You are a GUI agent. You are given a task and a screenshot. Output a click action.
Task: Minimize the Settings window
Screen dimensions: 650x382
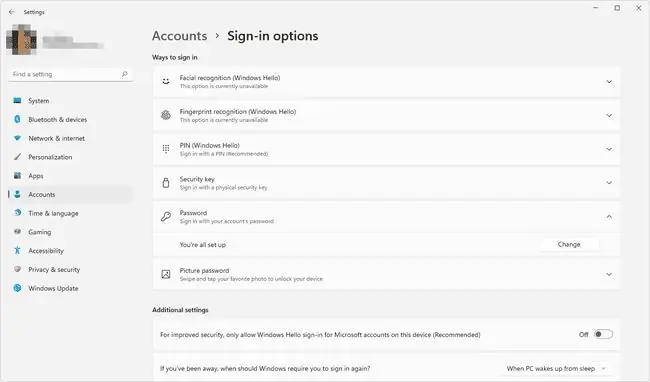pyautogui.click(x=596, y=8)
